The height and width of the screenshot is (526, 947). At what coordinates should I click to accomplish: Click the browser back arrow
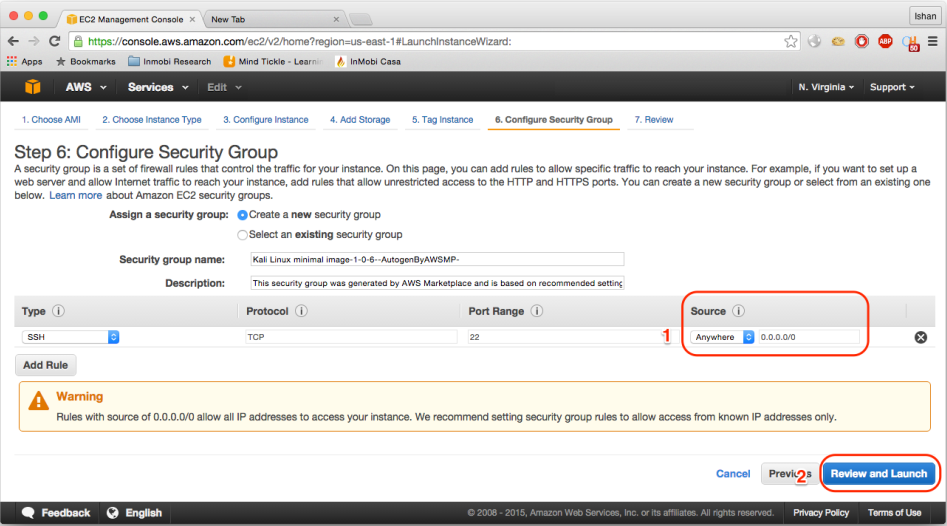click(x=13, y=41)
